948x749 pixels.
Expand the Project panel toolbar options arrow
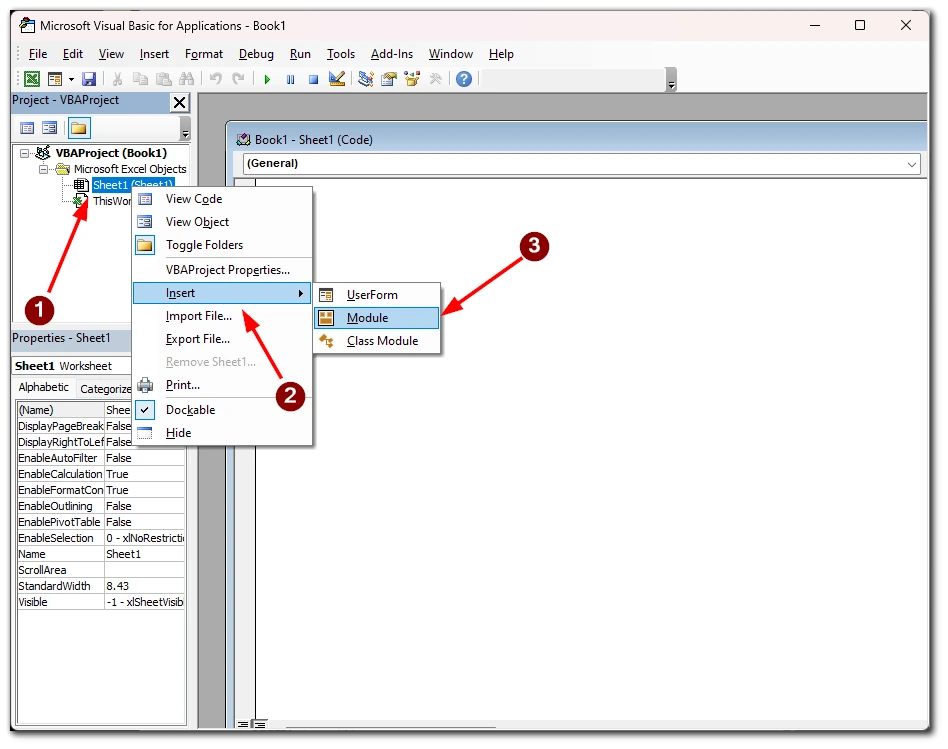pos(185,129)
